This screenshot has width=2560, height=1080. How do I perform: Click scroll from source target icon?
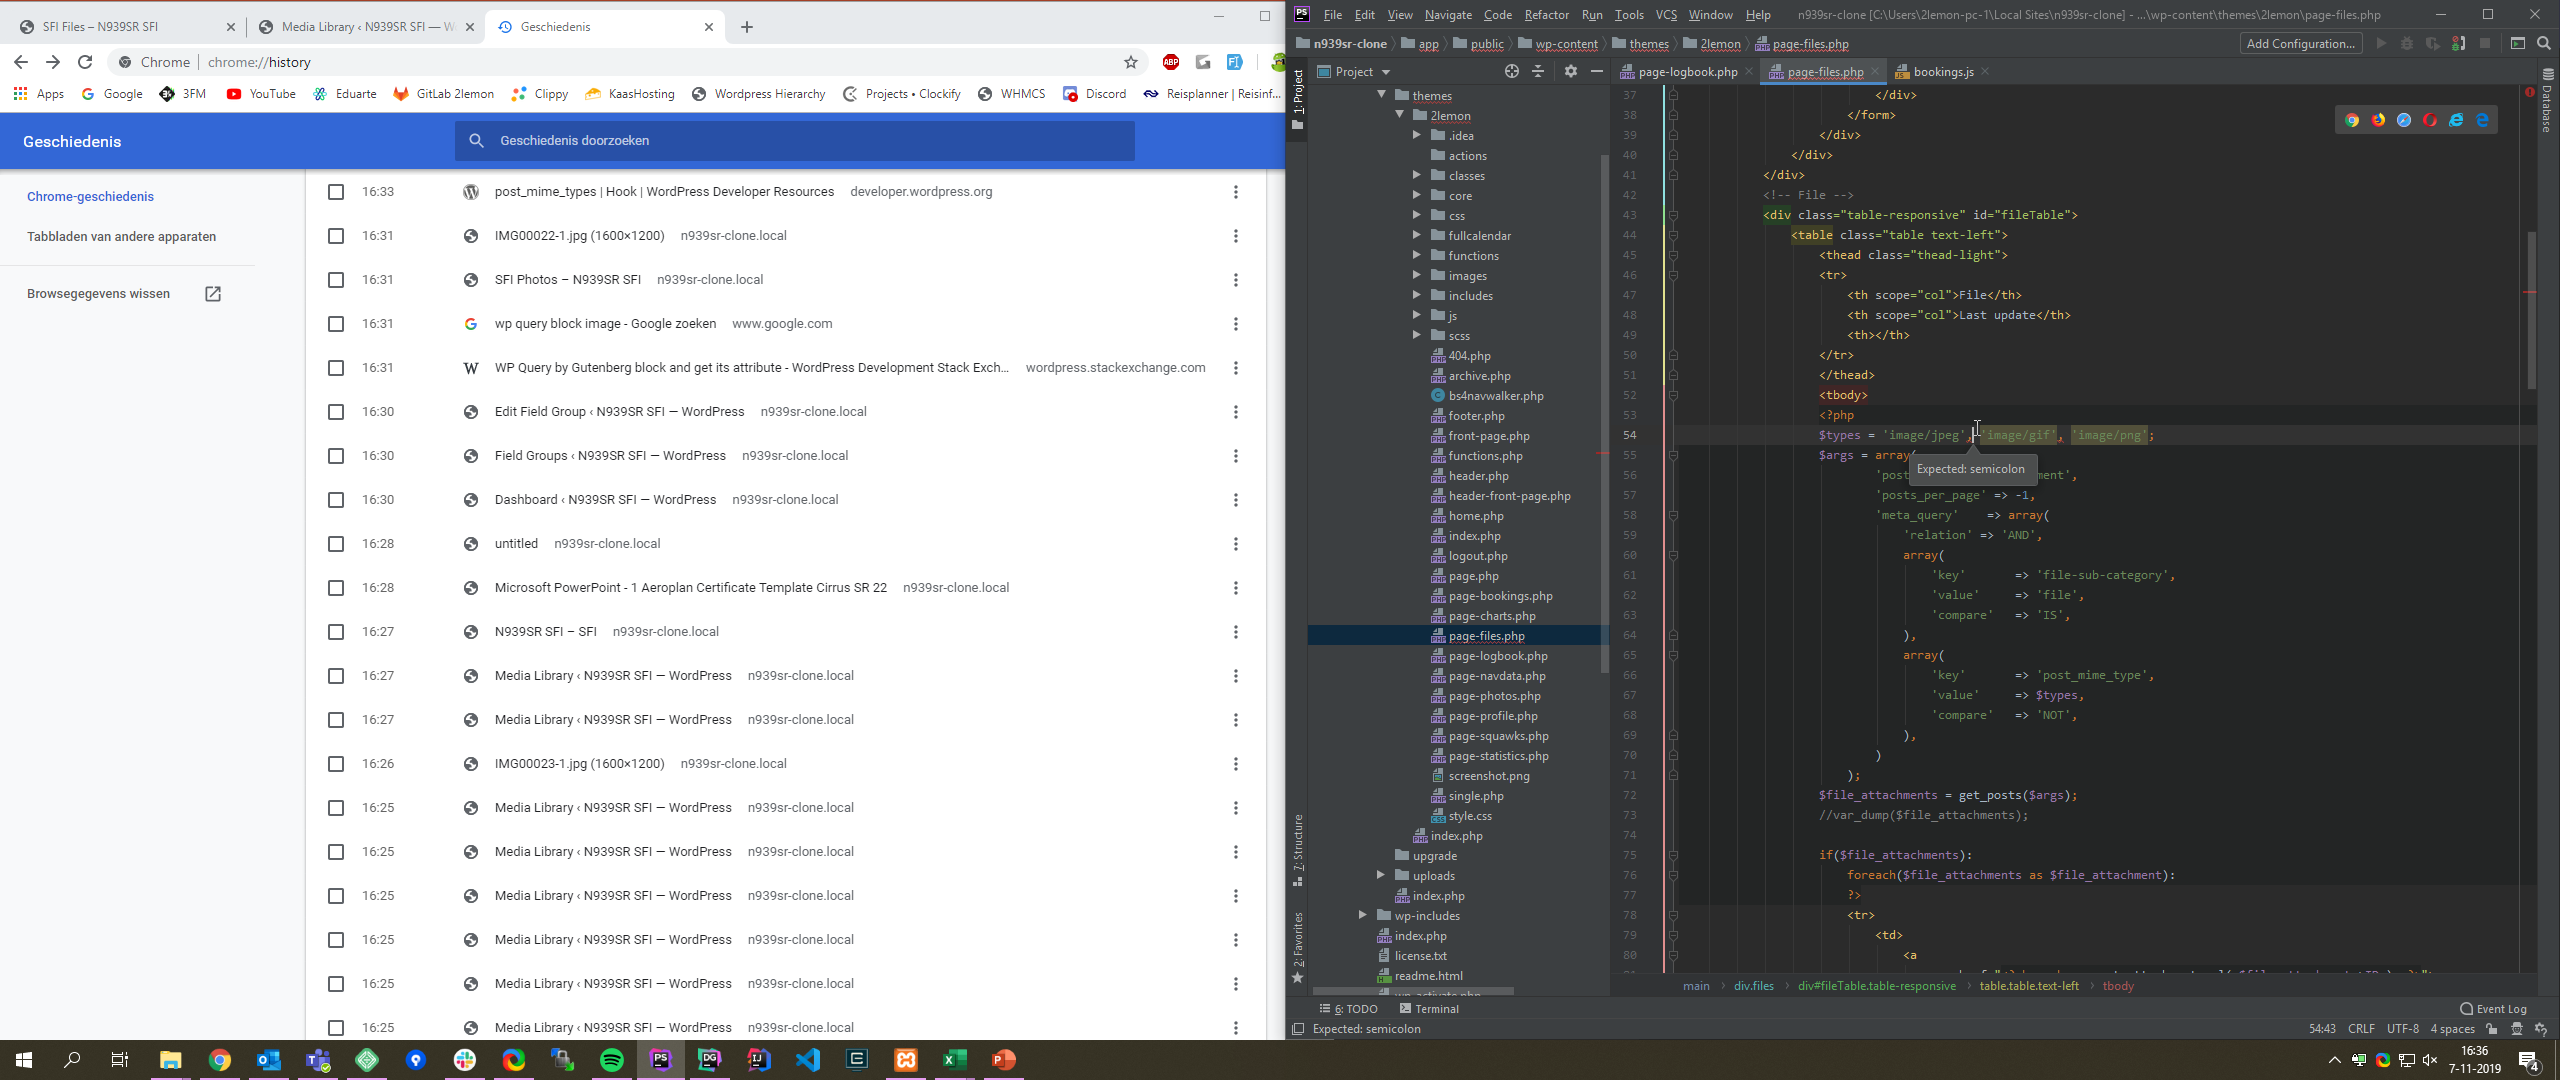pyautogui.click(x=1511, y=71)
